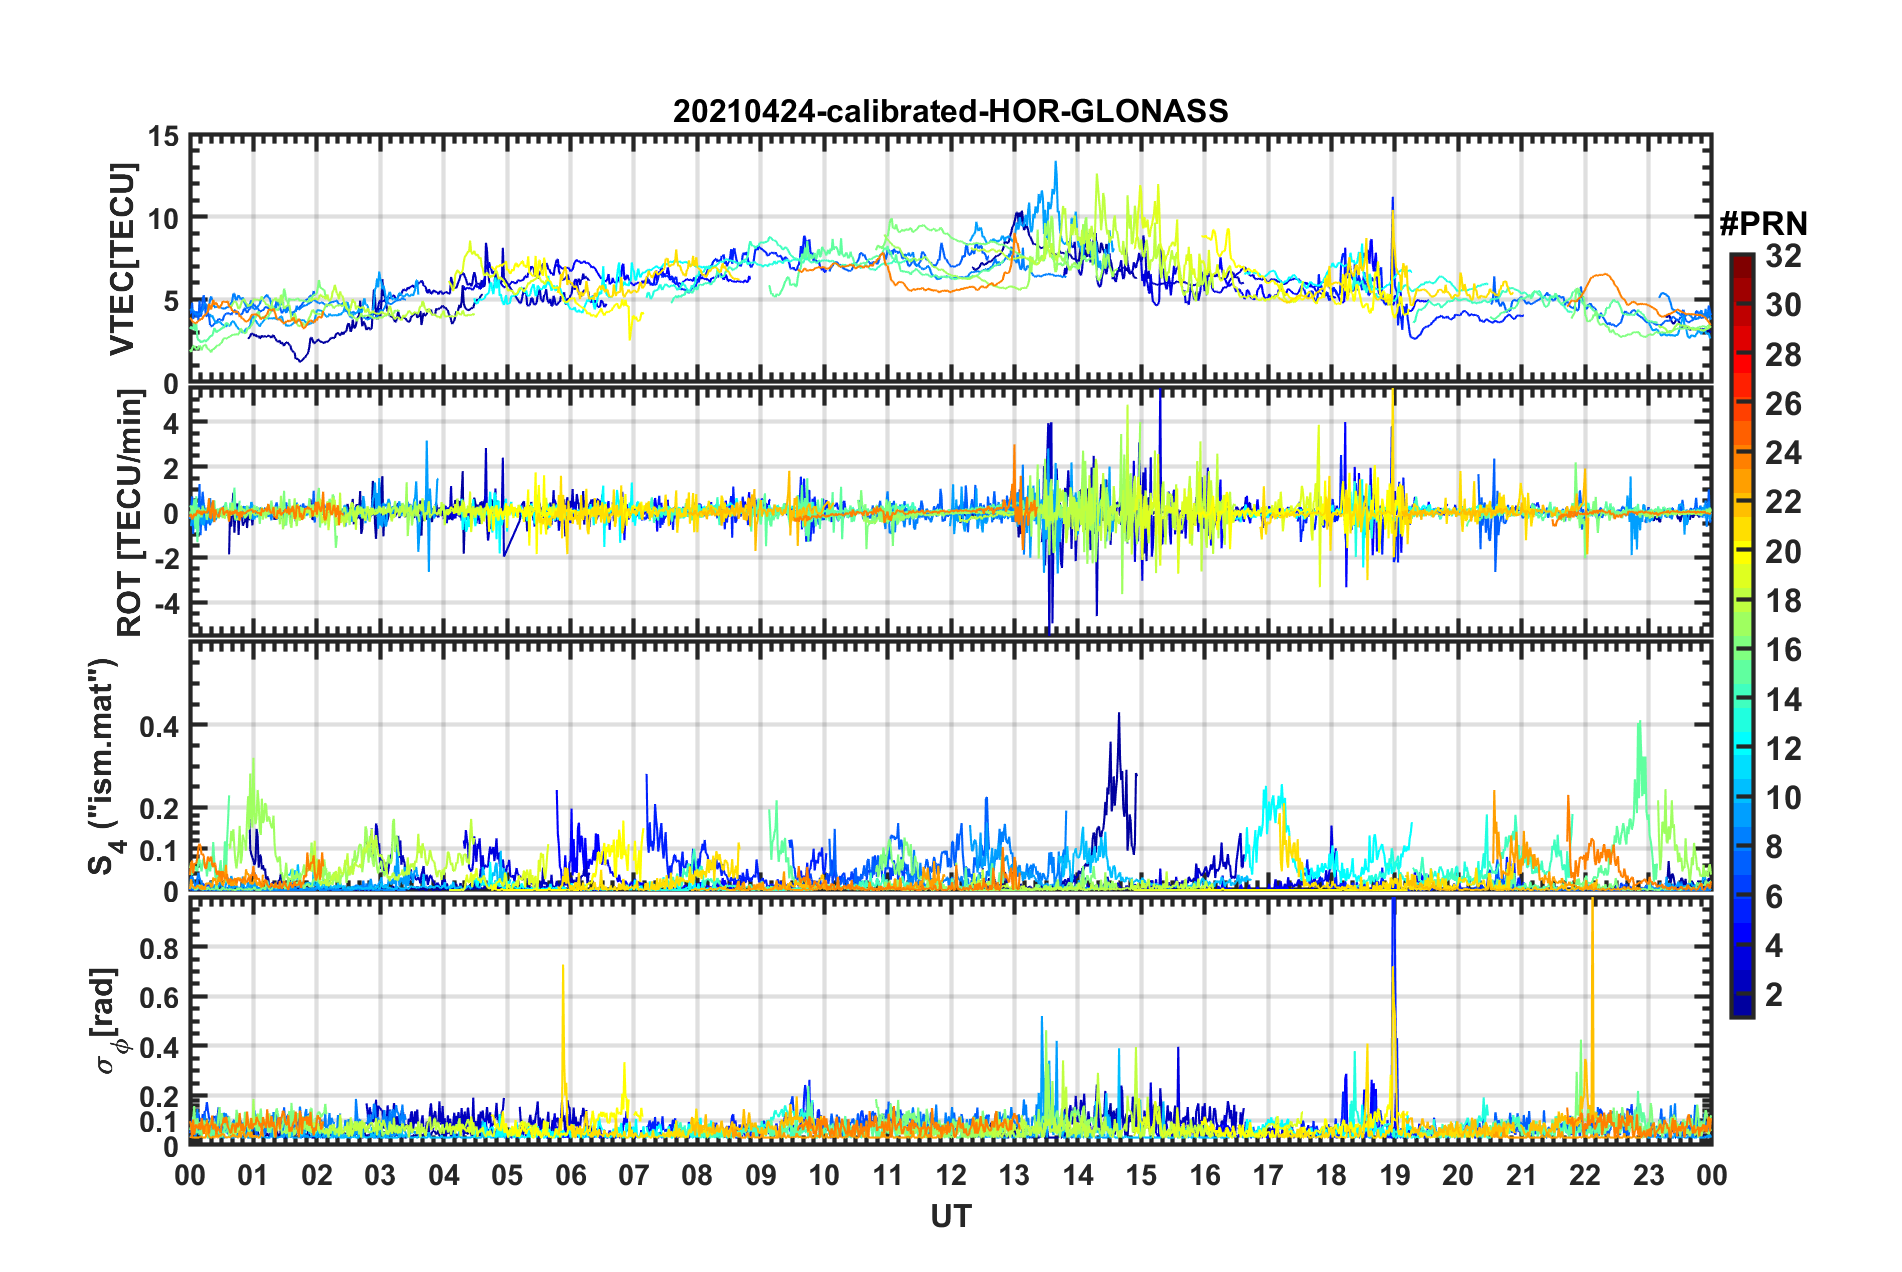Click colorbar tick label 28

coord(1783,354)
